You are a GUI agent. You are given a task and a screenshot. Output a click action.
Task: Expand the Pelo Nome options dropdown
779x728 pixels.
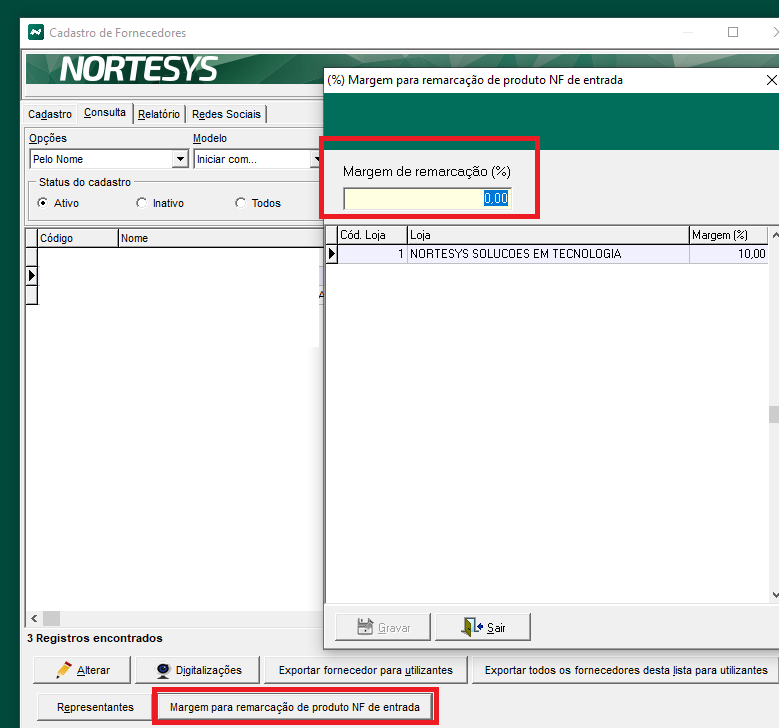(180, 159)
